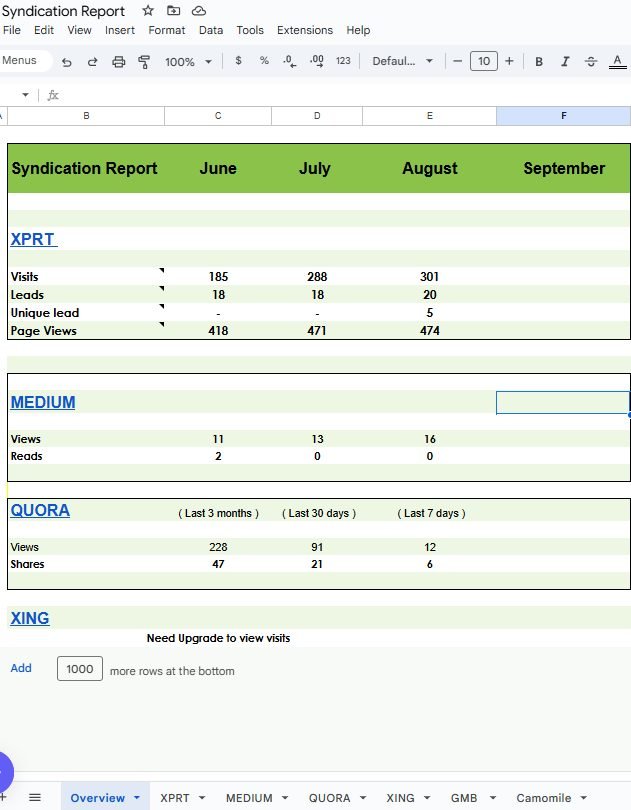Image resolution: width=631 pixels, height=810 pixels.
Task: Format as currency with dollar icon
Action: (238, 60)
